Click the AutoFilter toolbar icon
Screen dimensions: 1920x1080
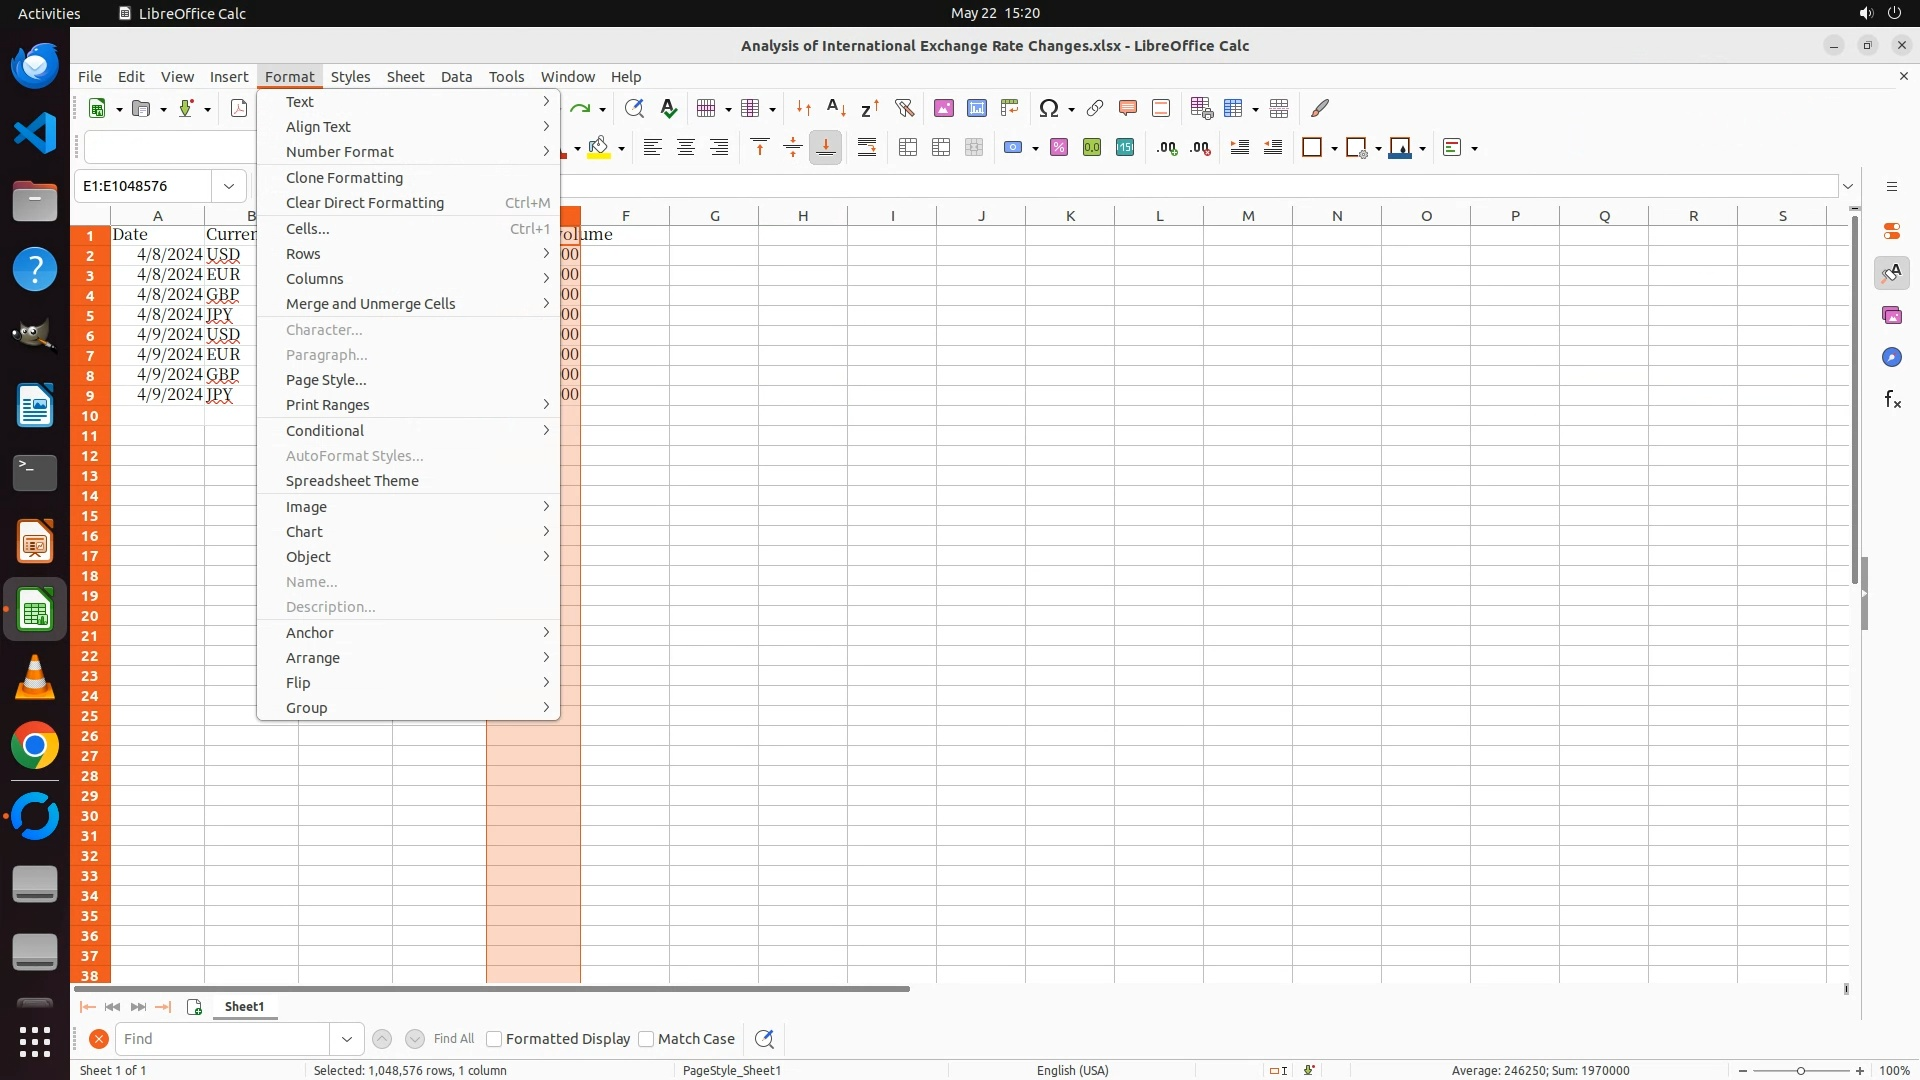coord(905,108)
